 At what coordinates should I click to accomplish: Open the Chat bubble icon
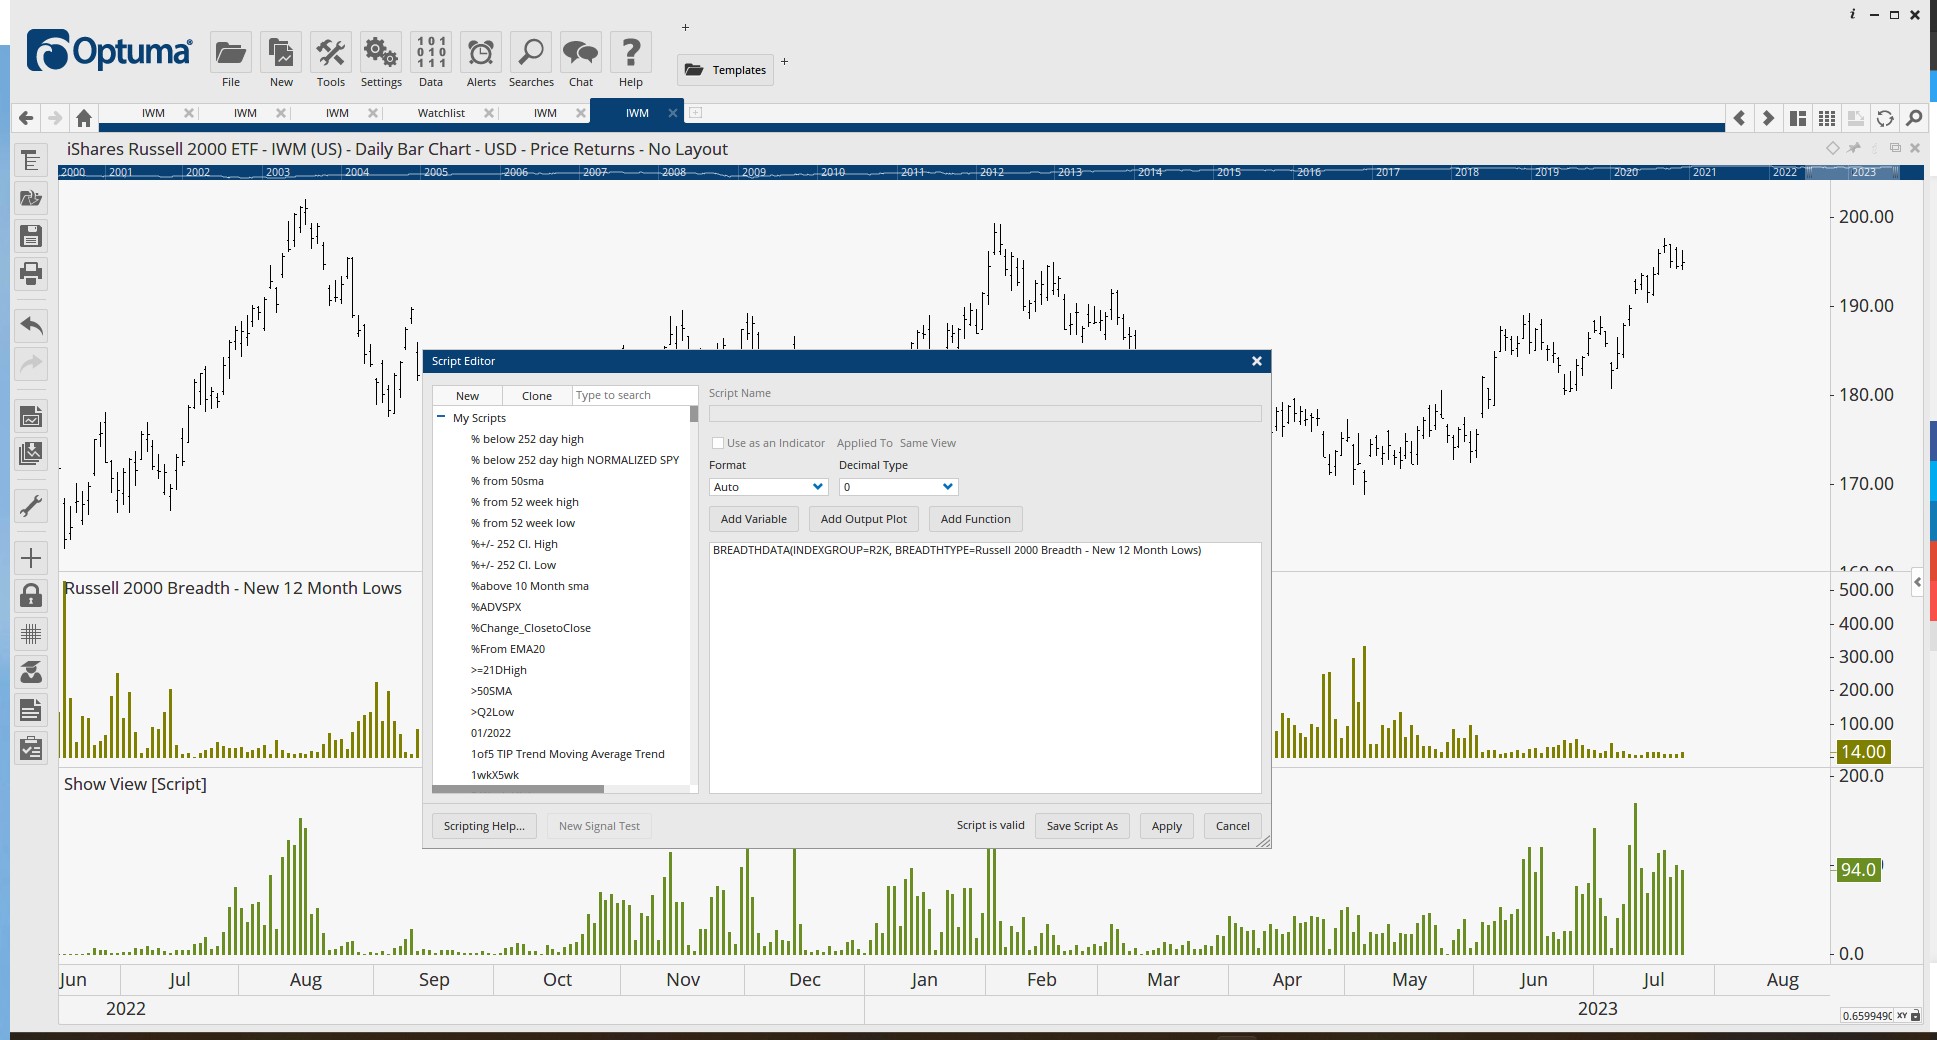[x=581, y=53]
